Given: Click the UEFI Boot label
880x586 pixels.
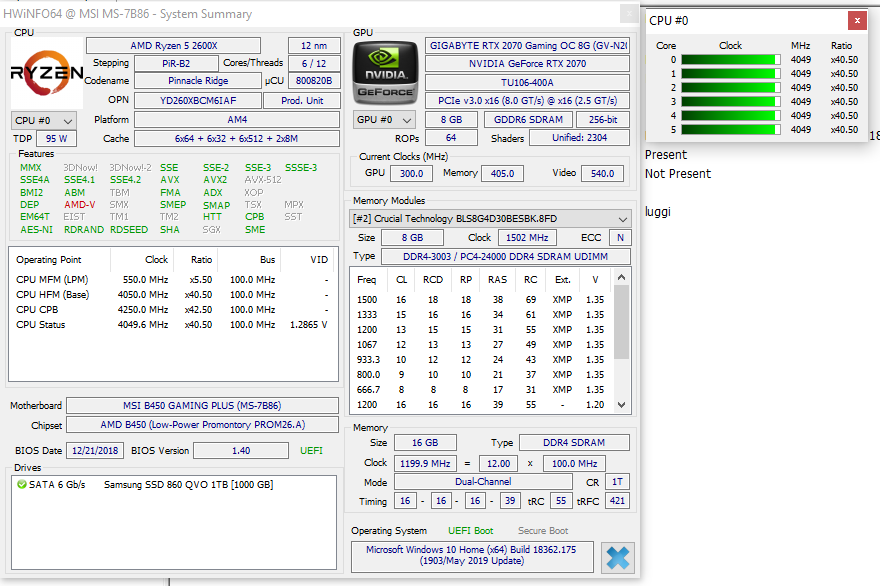Looking at the screenshot, I should 470,530.
